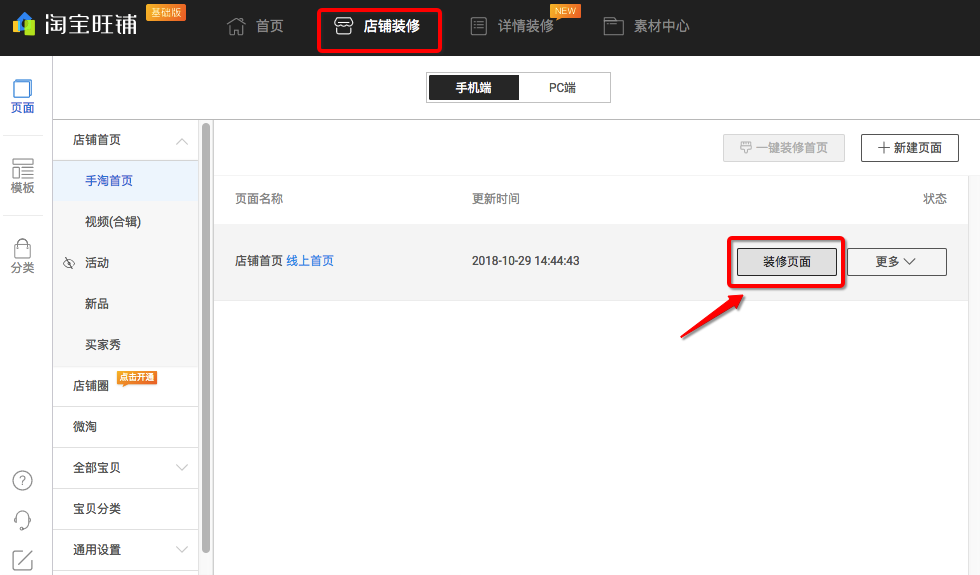Open the customer service headset icon
This screenshot has height=575, width=980.
(22, 521)
